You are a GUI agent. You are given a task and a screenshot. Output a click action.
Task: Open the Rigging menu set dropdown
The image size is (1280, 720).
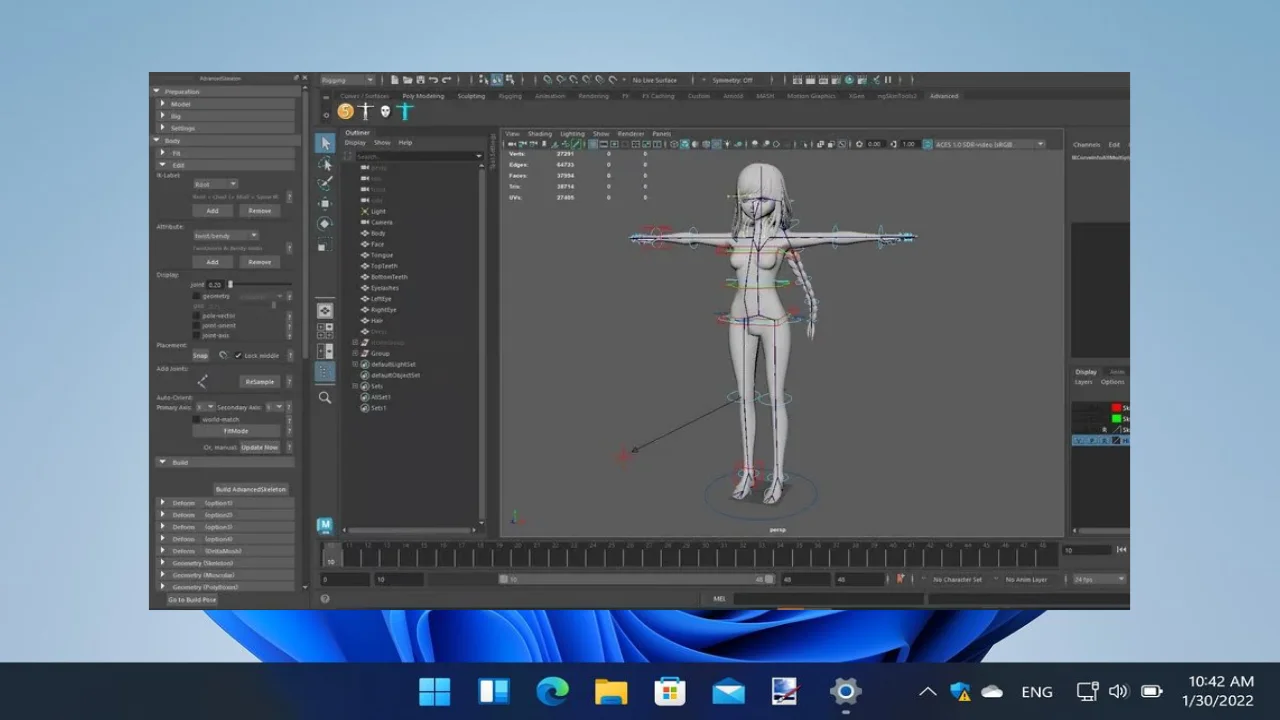pyautogui.click(x=347, y=80)
